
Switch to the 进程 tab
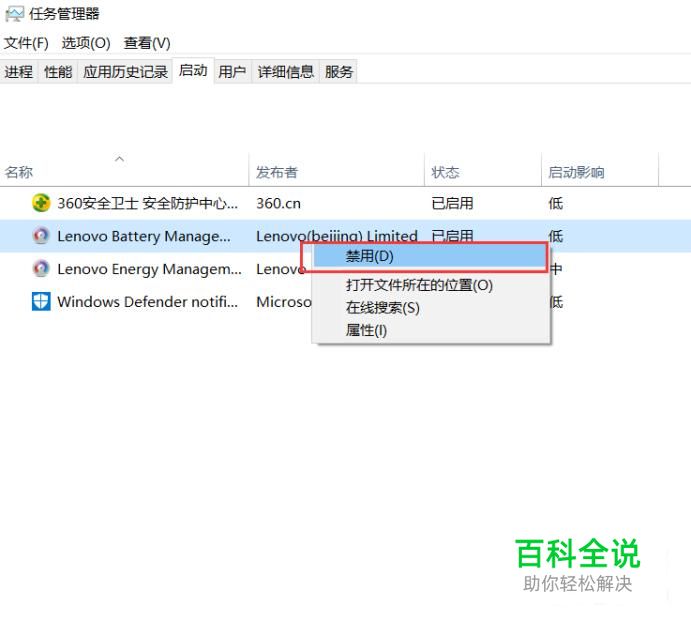19,71
